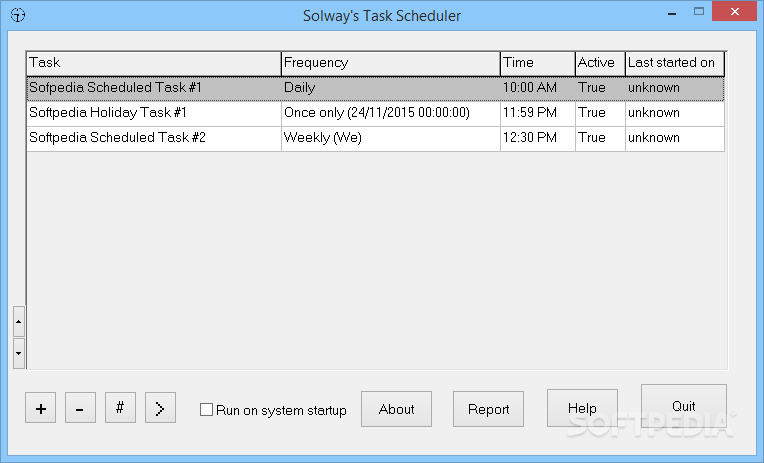Click True in the Daily task row

click(x=600, y=88)
